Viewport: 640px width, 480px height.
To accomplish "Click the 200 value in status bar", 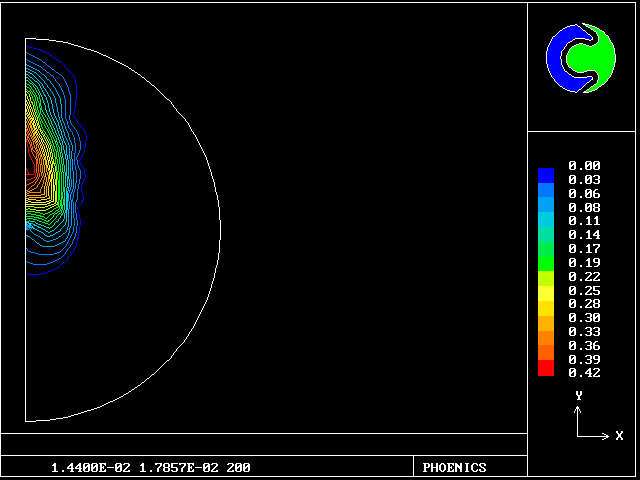I will [x=238, y=467].
